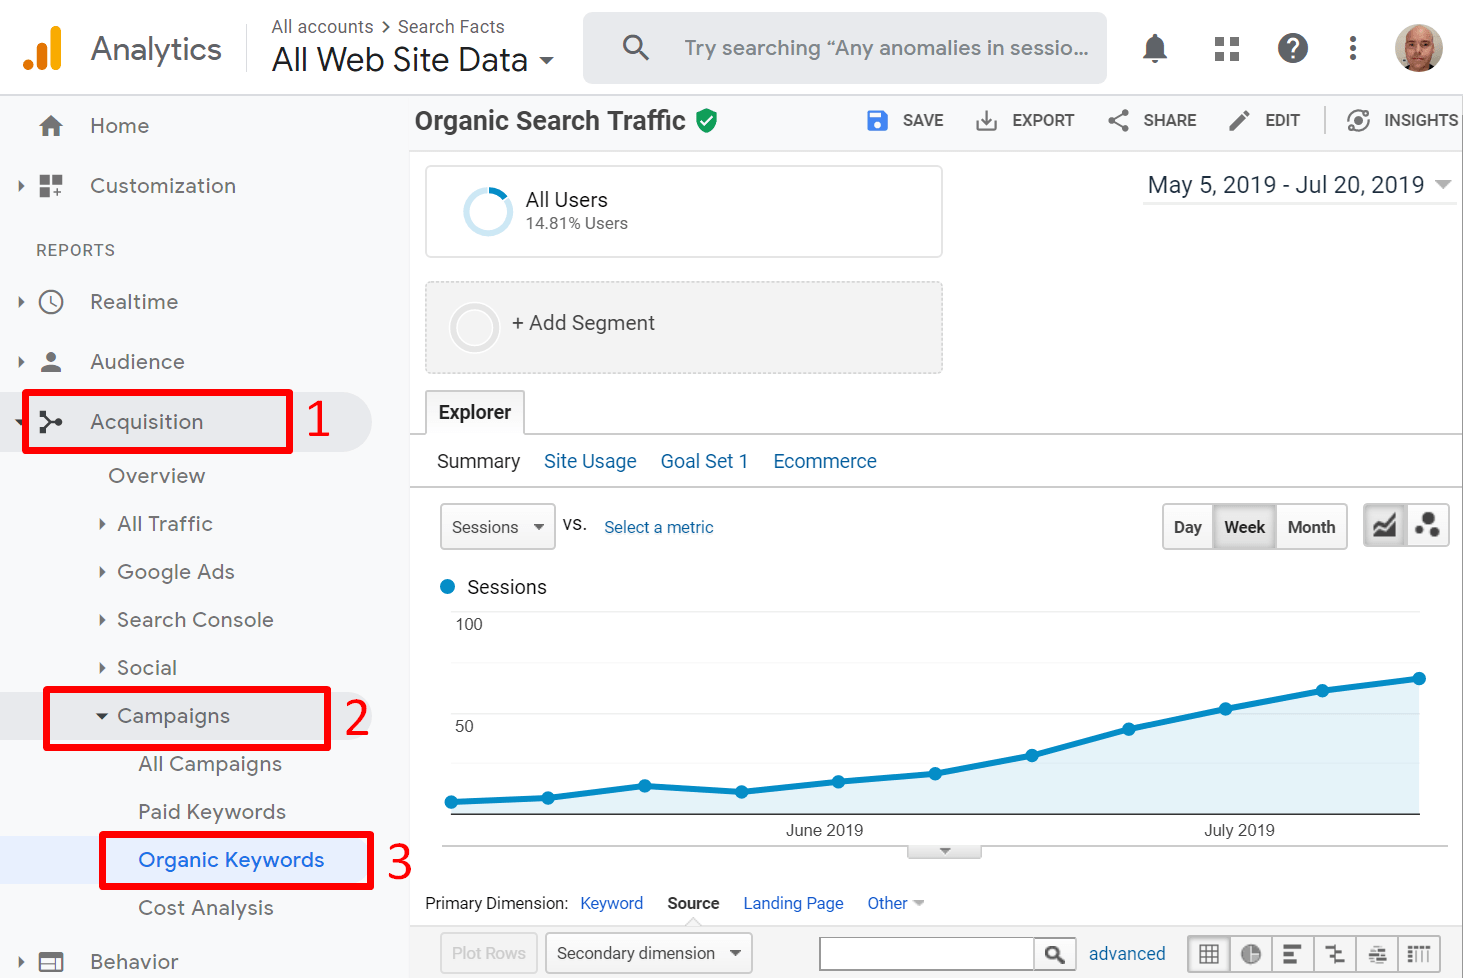Open the Insights icon
This screenshot has height=978, width=1463.
[x=1358, y=121]
